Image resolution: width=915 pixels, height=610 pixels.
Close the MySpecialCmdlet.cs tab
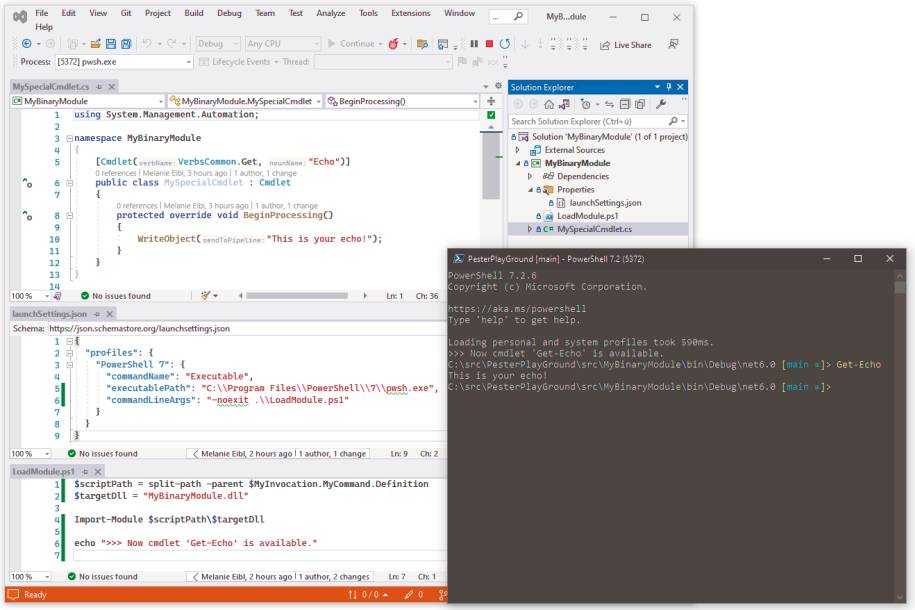click(111, 86)
